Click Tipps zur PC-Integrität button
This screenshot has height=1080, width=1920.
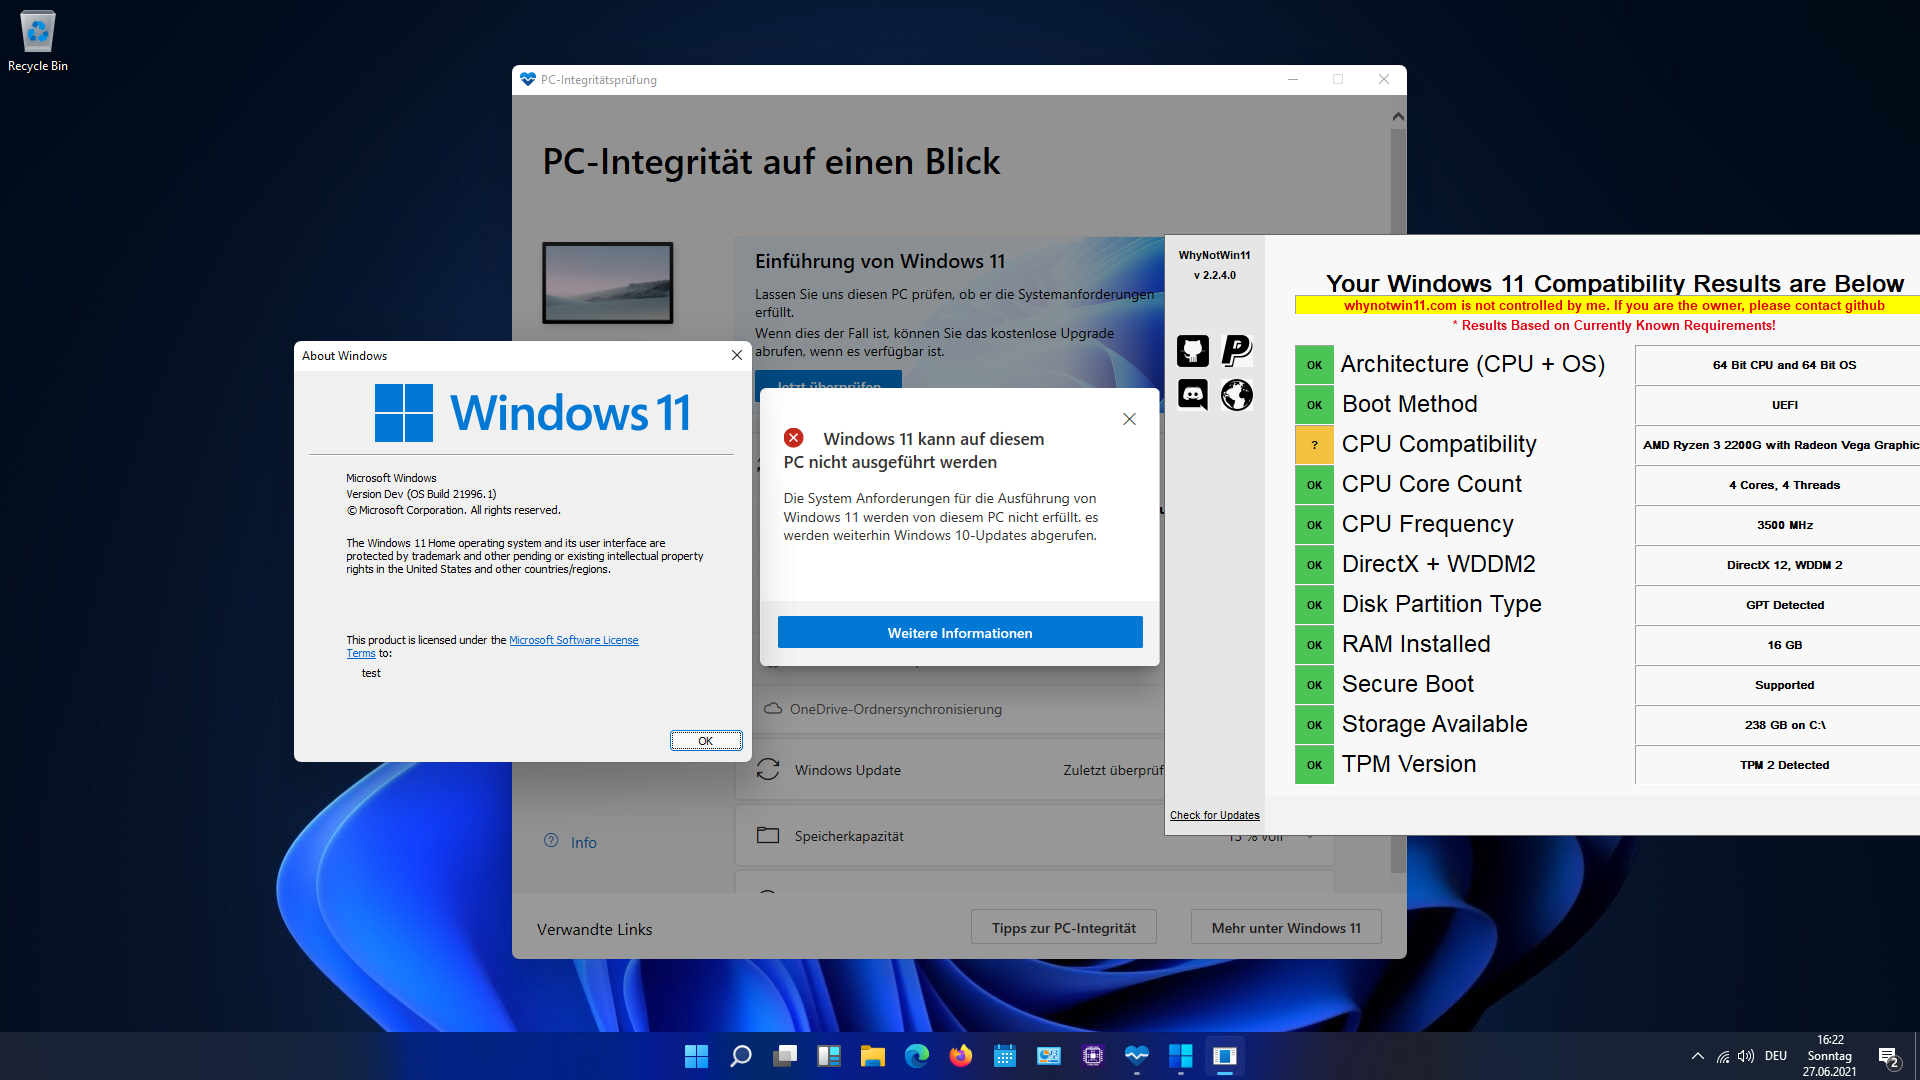click(1063, 928)
